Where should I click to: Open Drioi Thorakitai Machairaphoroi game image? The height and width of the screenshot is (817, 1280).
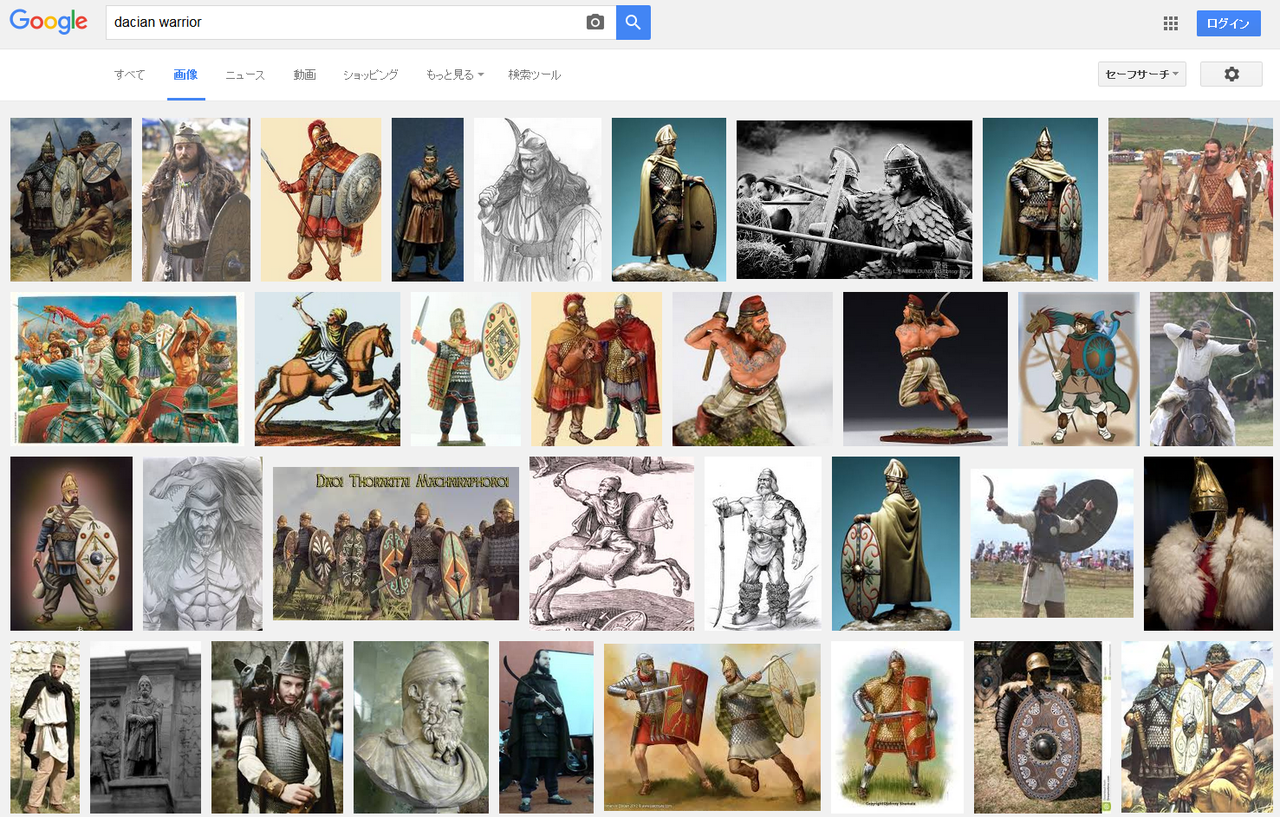[396, 544]
